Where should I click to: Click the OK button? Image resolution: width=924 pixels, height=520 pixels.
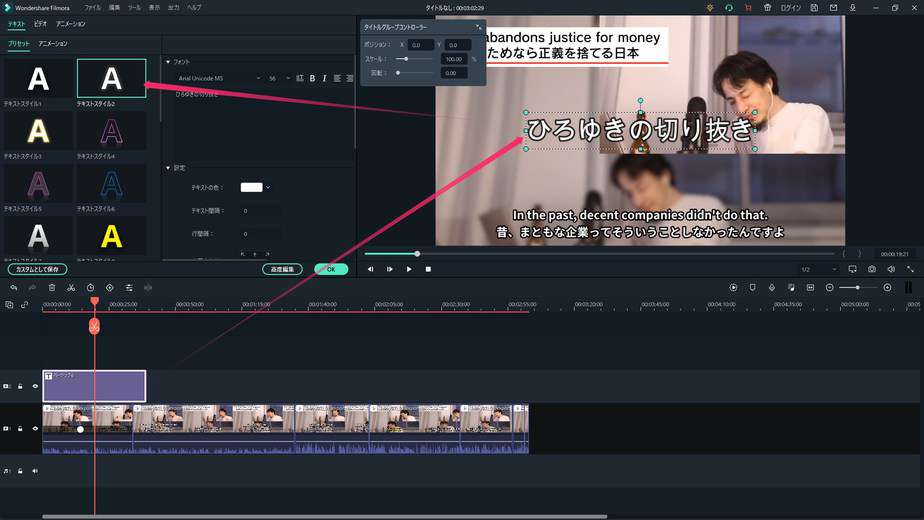click(x=331, y=269)
